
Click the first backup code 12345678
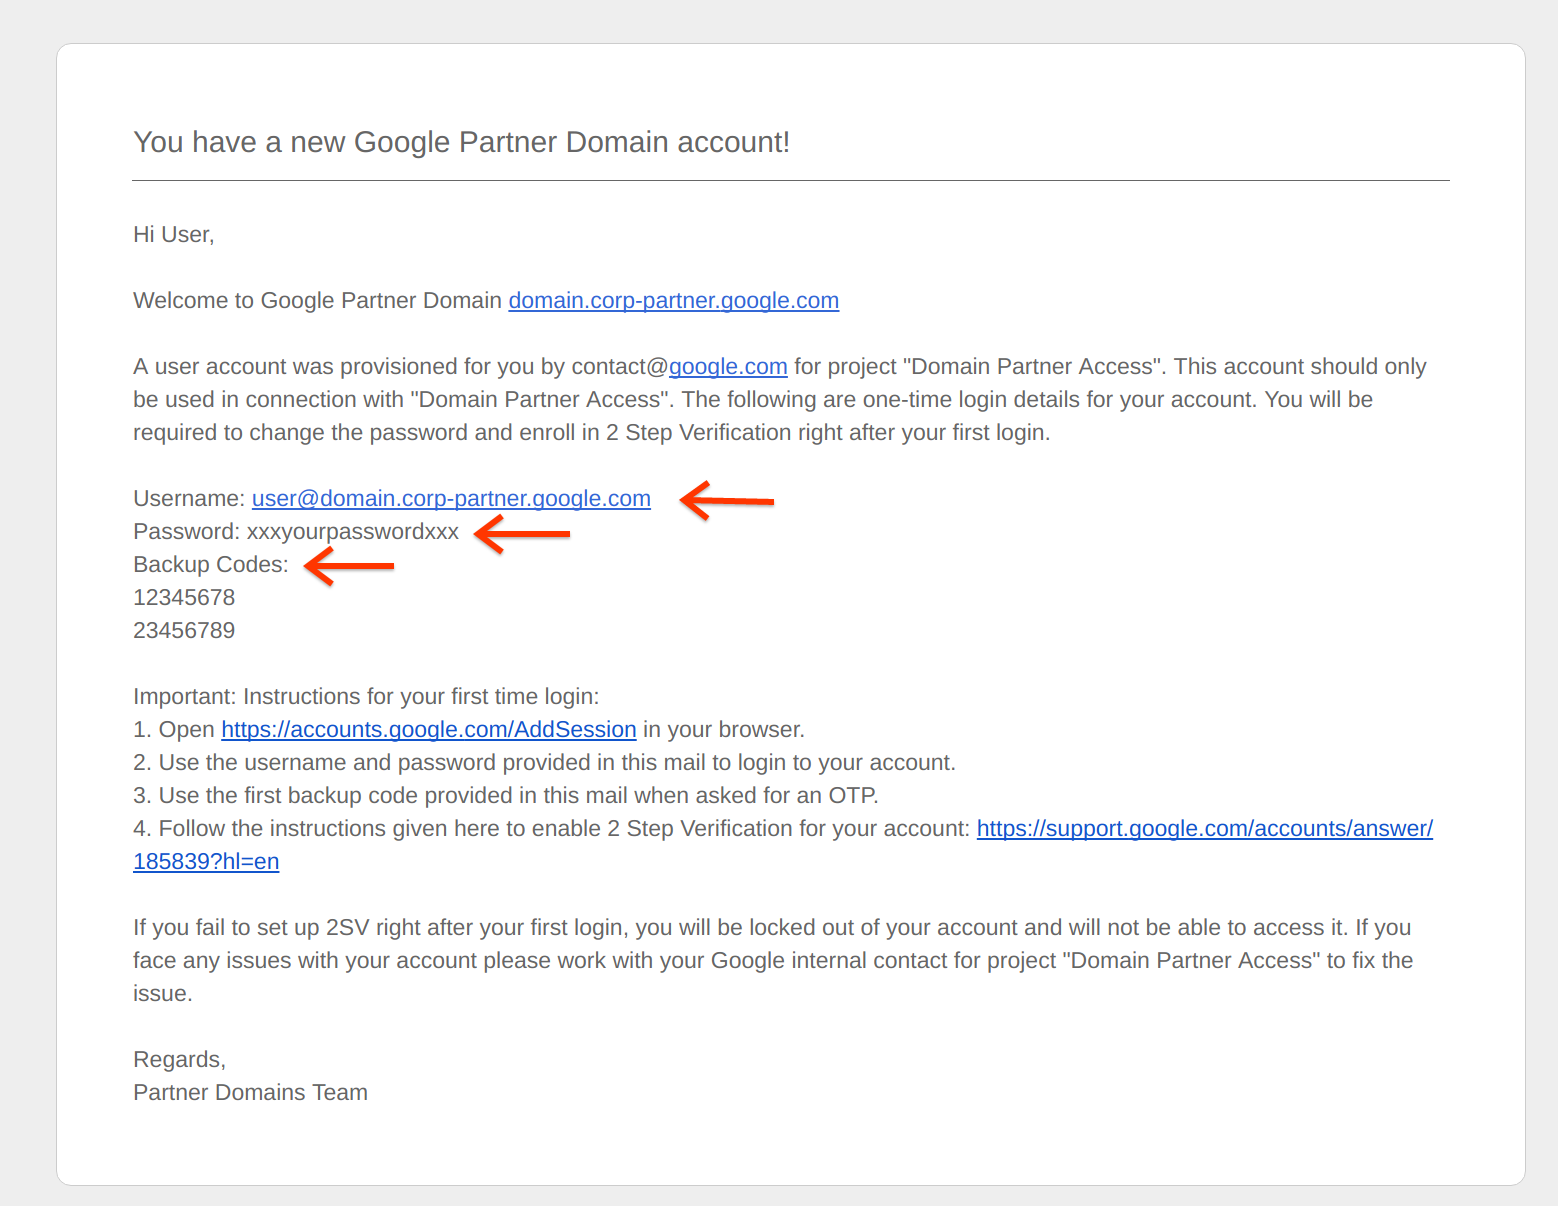(184, 598)
